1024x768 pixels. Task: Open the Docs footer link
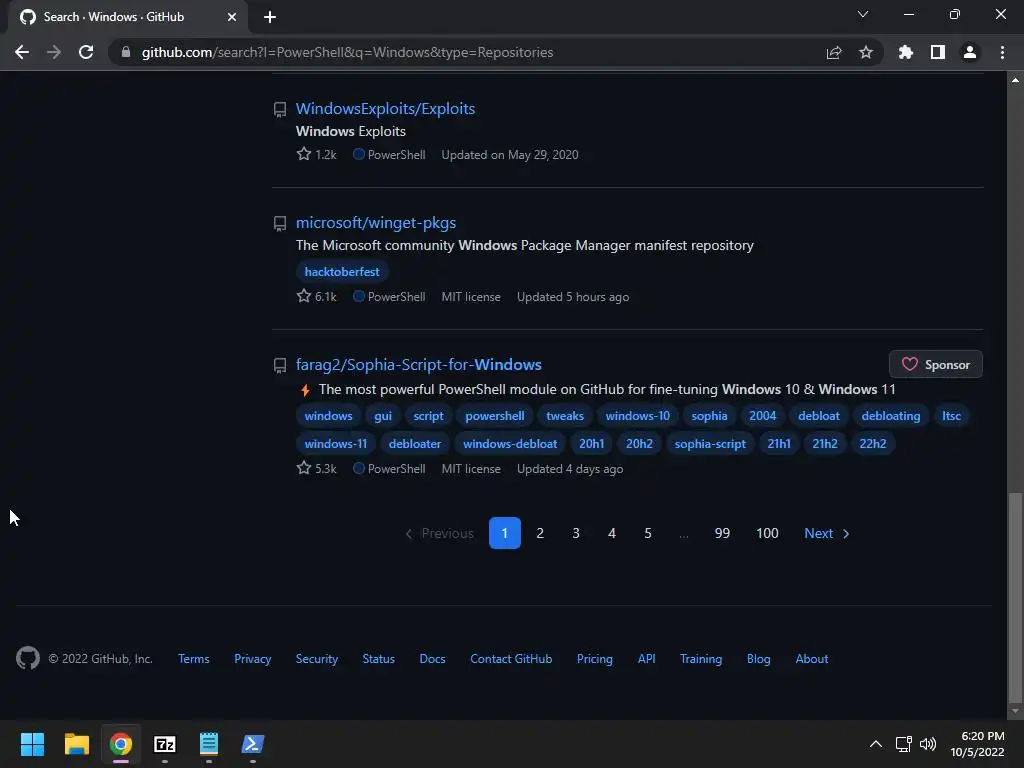432,658
